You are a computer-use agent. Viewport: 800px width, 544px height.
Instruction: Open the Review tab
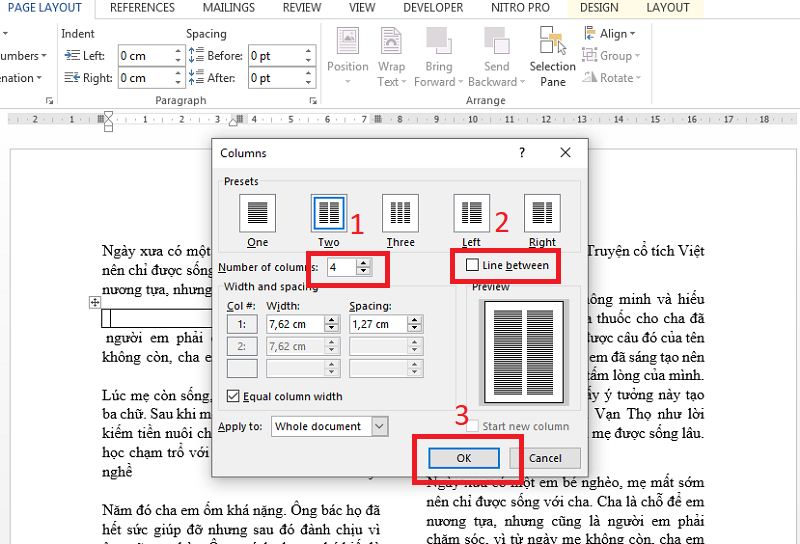click(302, 8)
